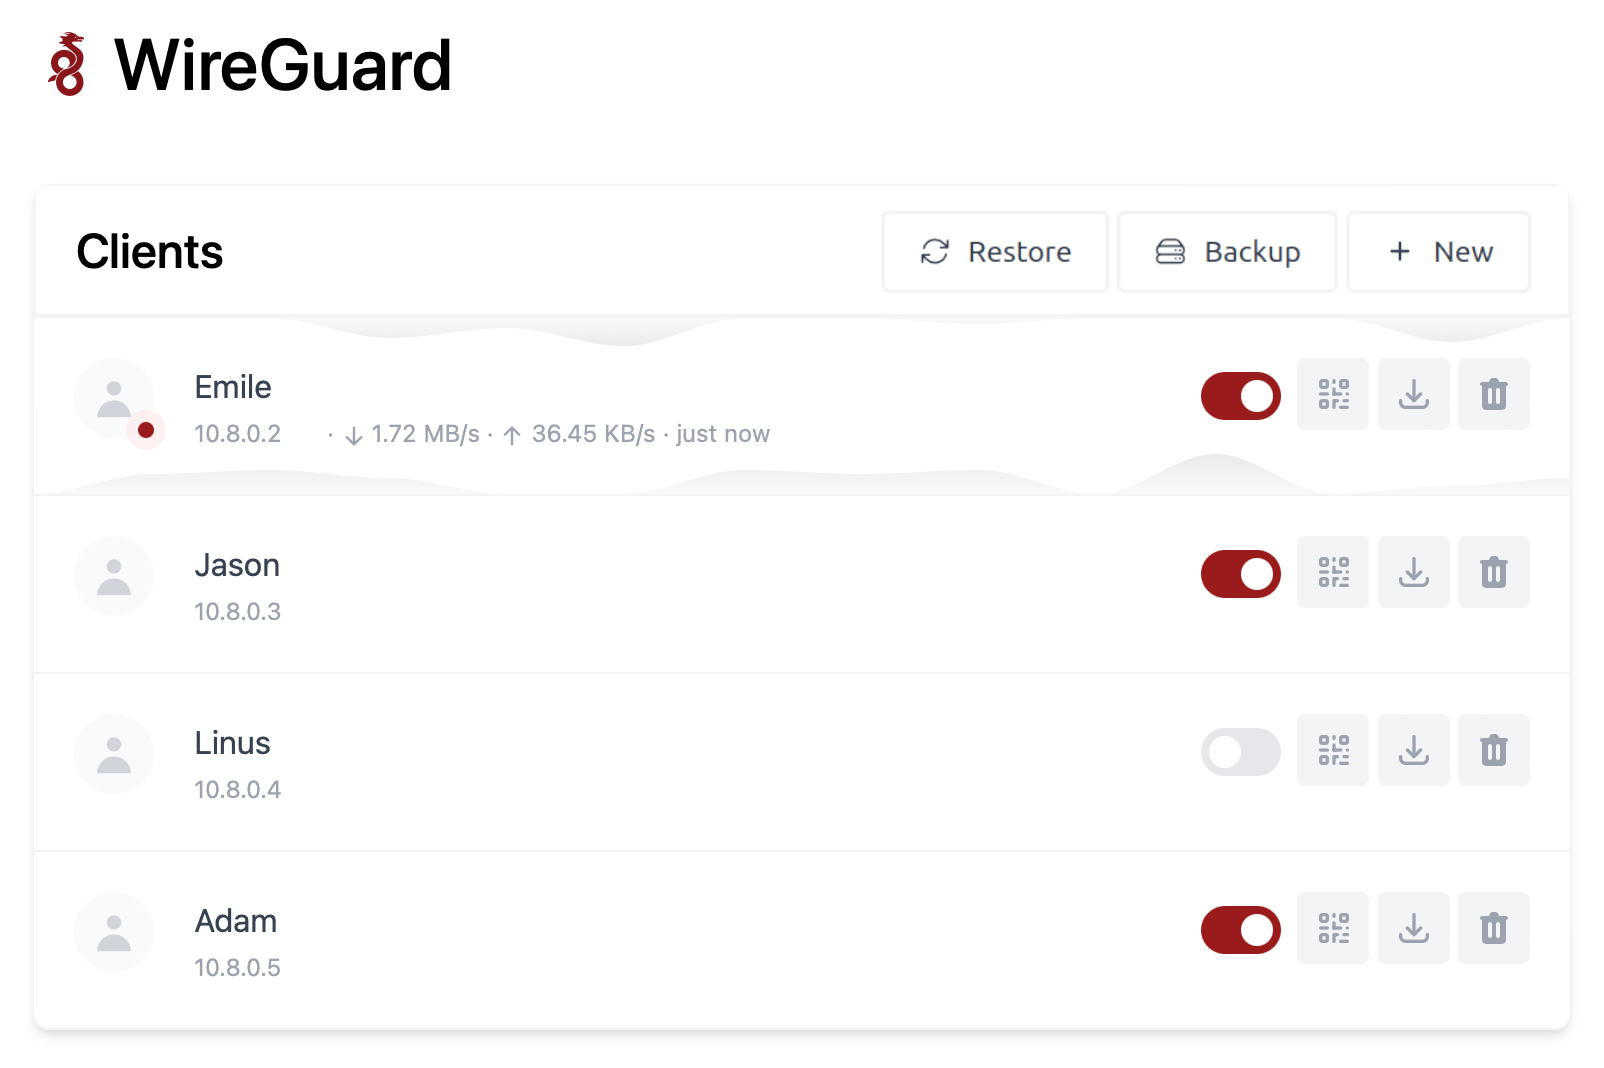Delete the Adam client
This screenshot has width=1604, height=1068.
pos(1493,928)
